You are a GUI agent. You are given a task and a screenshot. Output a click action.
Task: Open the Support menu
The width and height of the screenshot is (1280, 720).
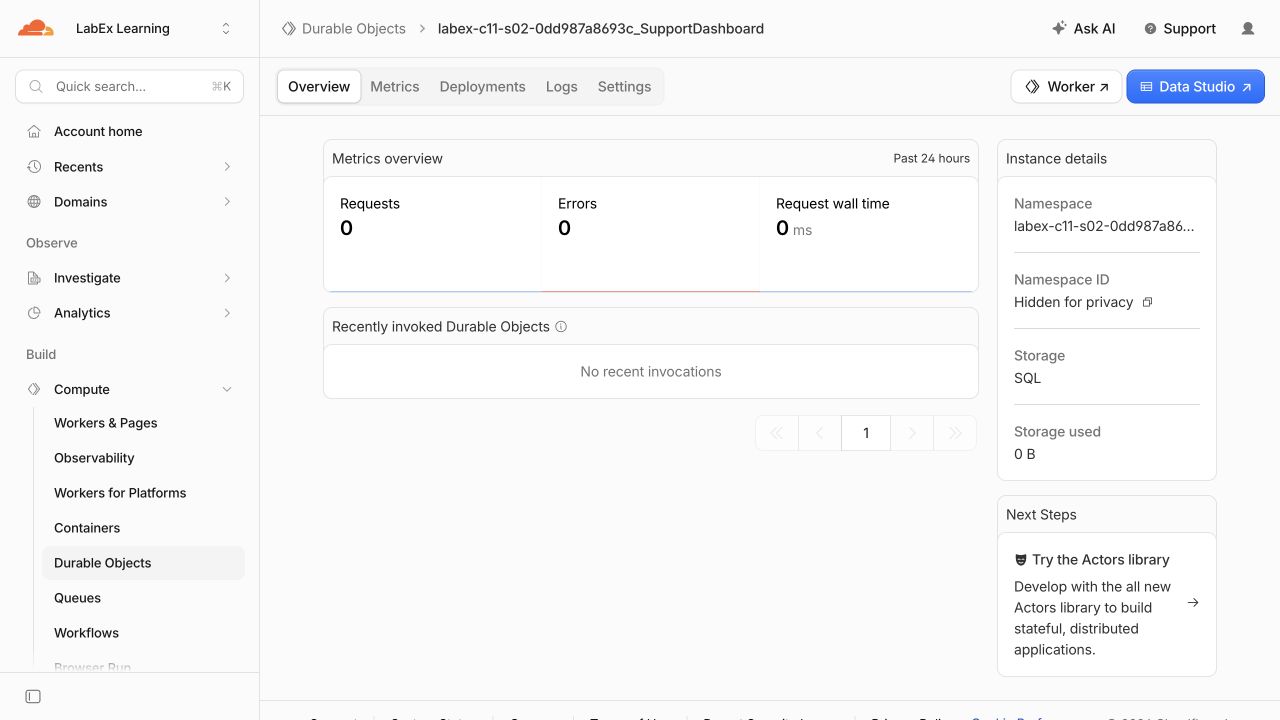pos(1180,28)
